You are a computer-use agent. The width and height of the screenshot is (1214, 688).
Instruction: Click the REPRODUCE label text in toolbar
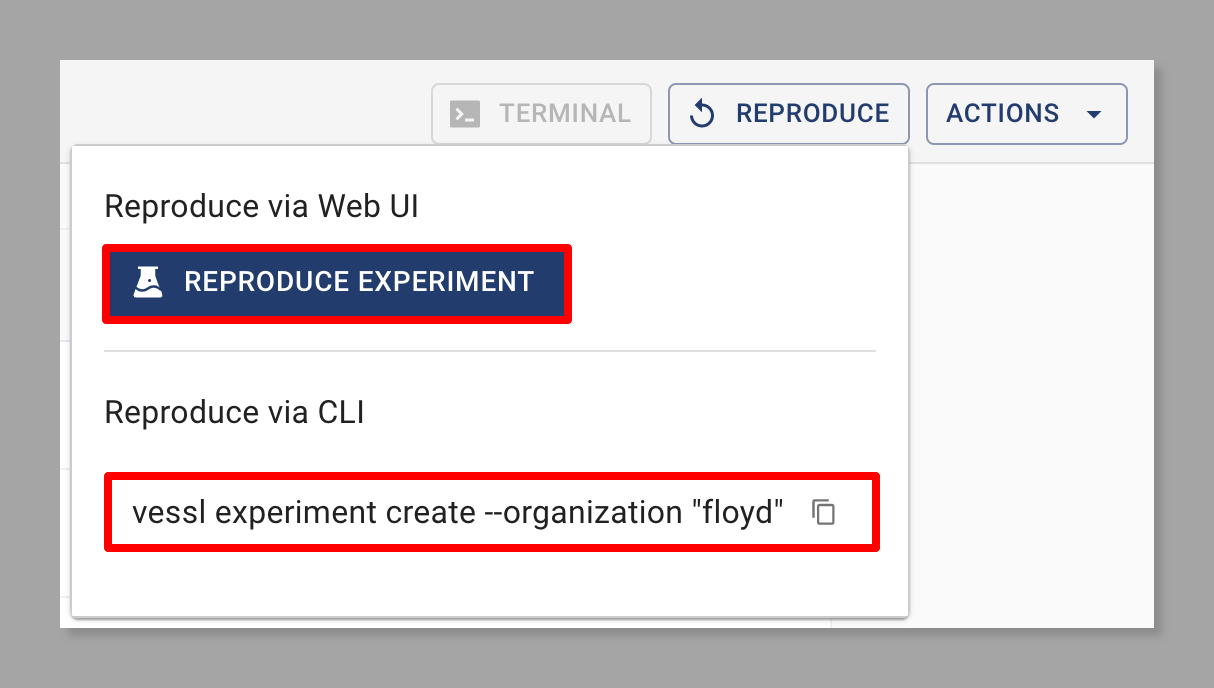pyautogui.click(x=812, y=114)
